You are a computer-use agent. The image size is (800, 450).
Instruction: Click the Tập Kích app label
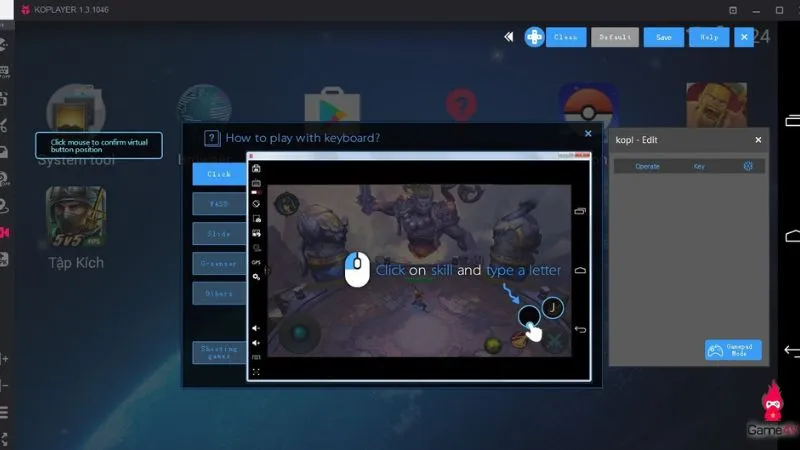tap(76, 263)
